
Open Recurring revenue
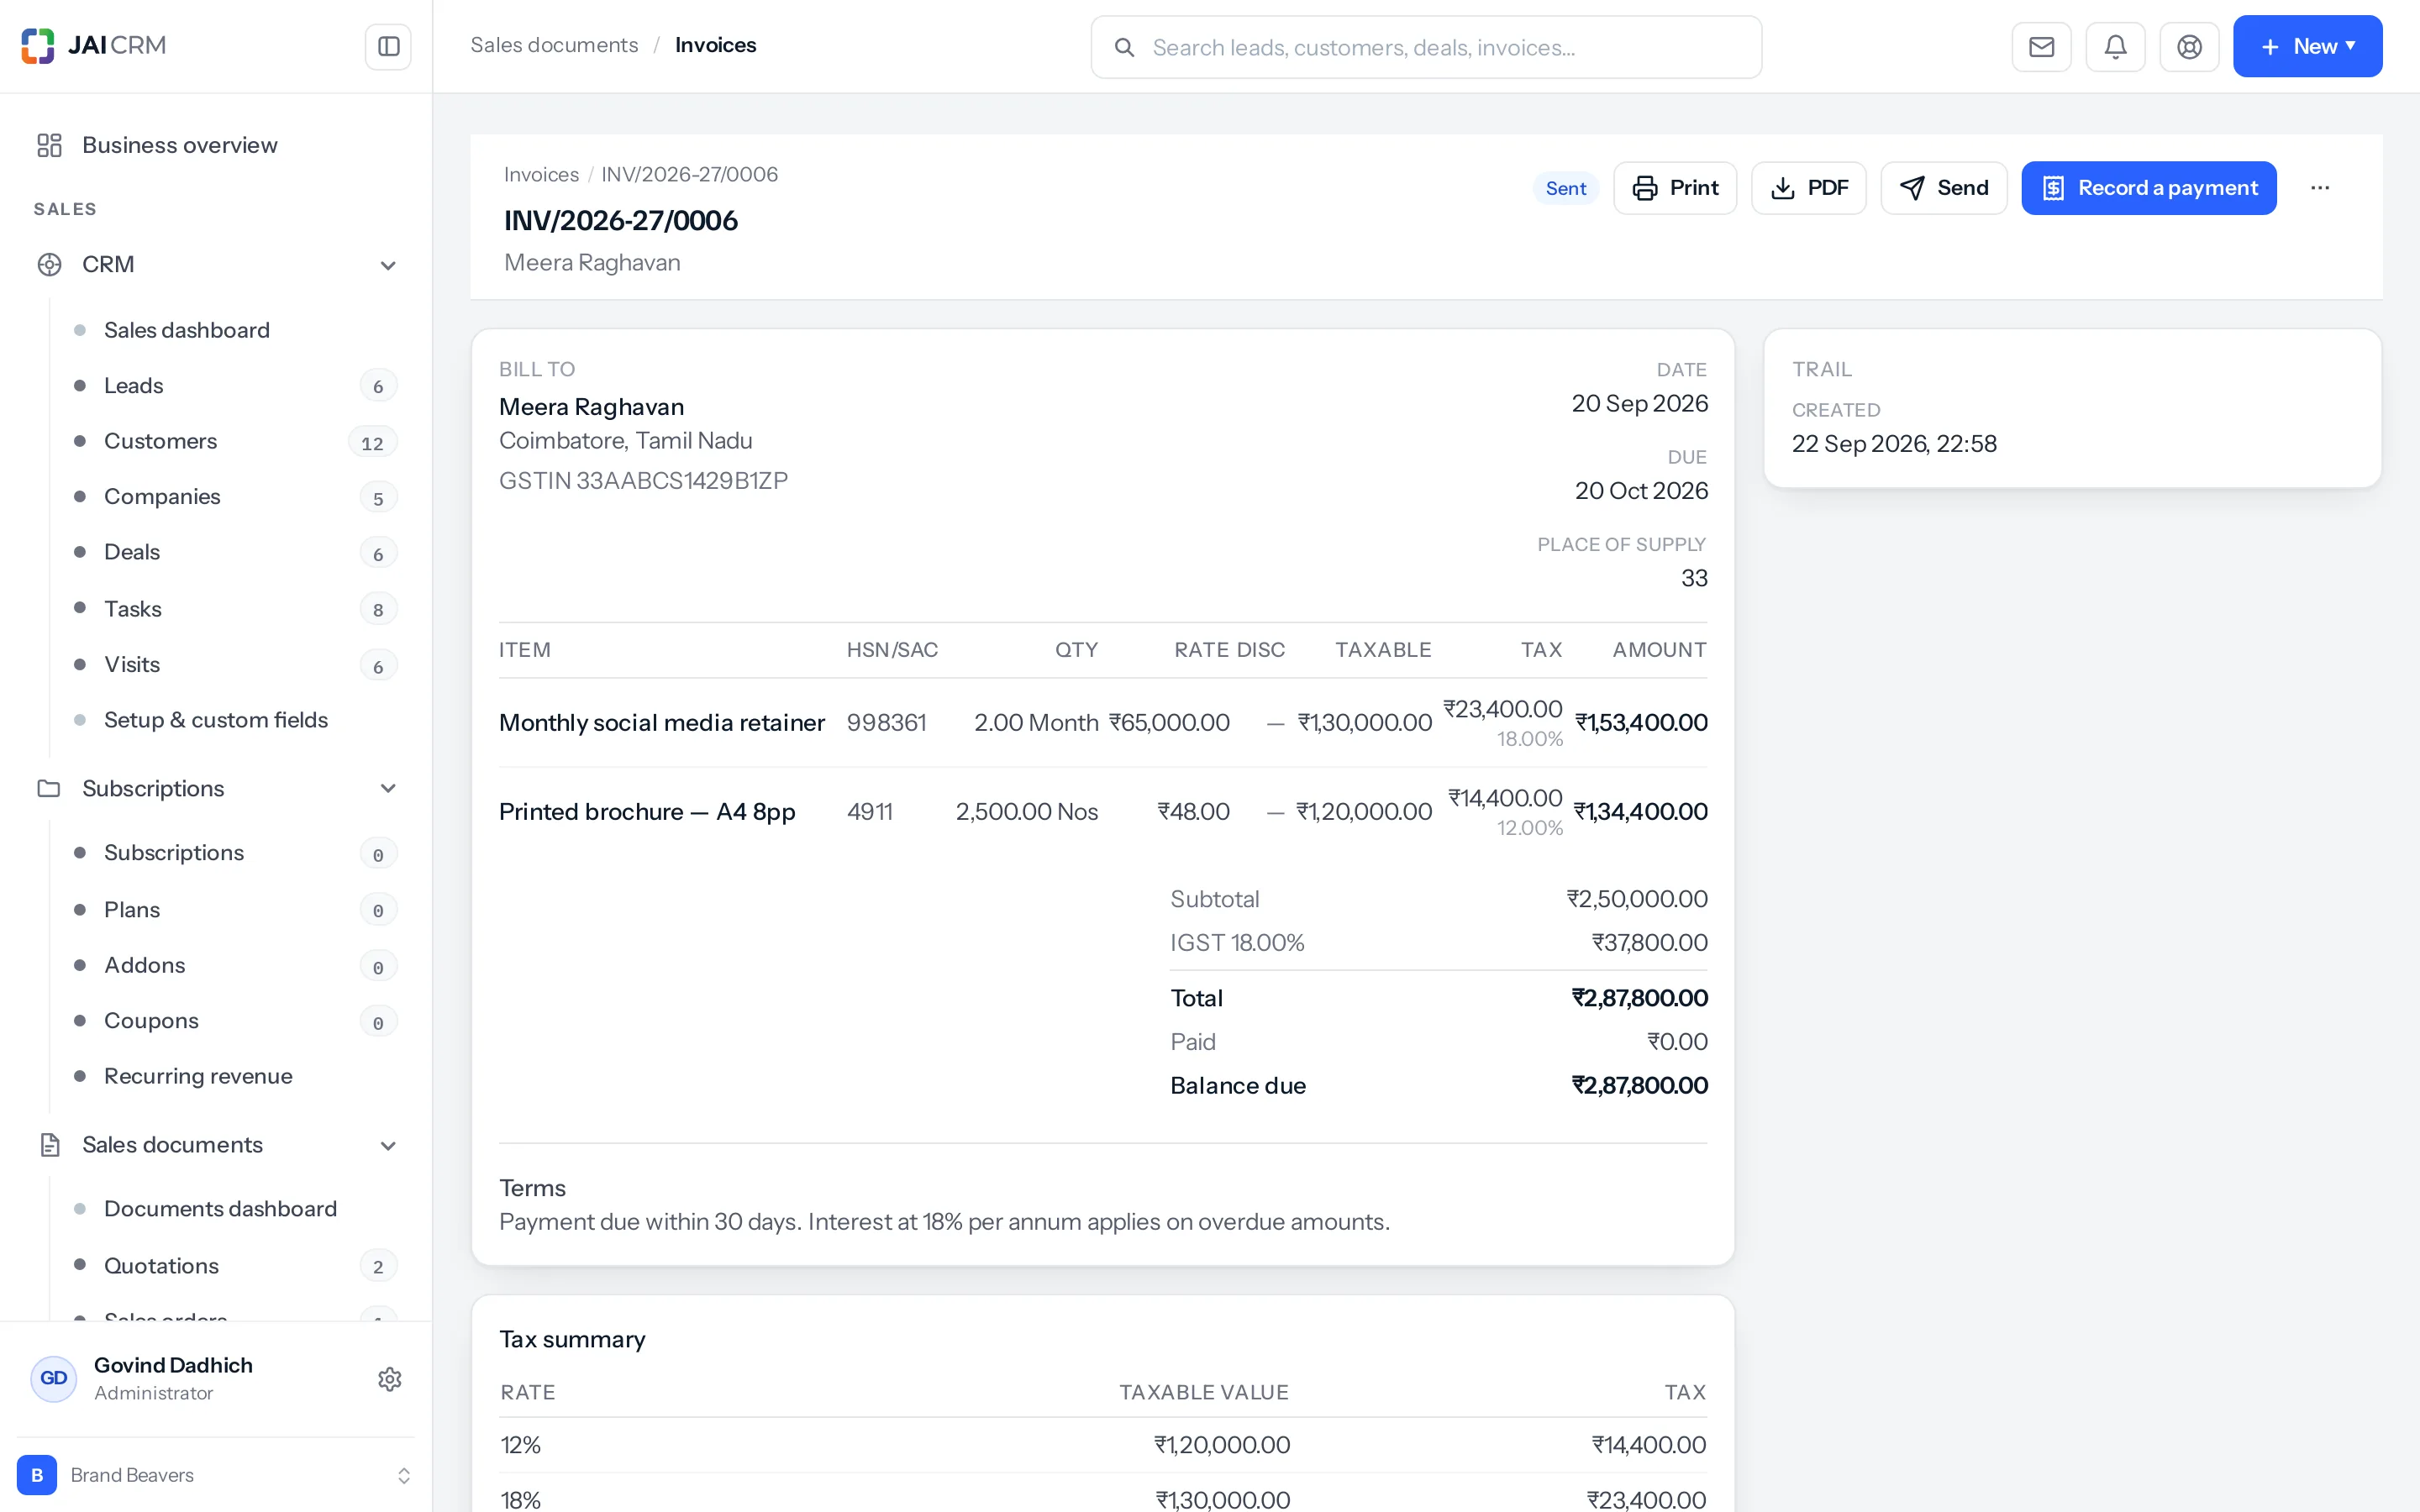tap(198, 1076)
